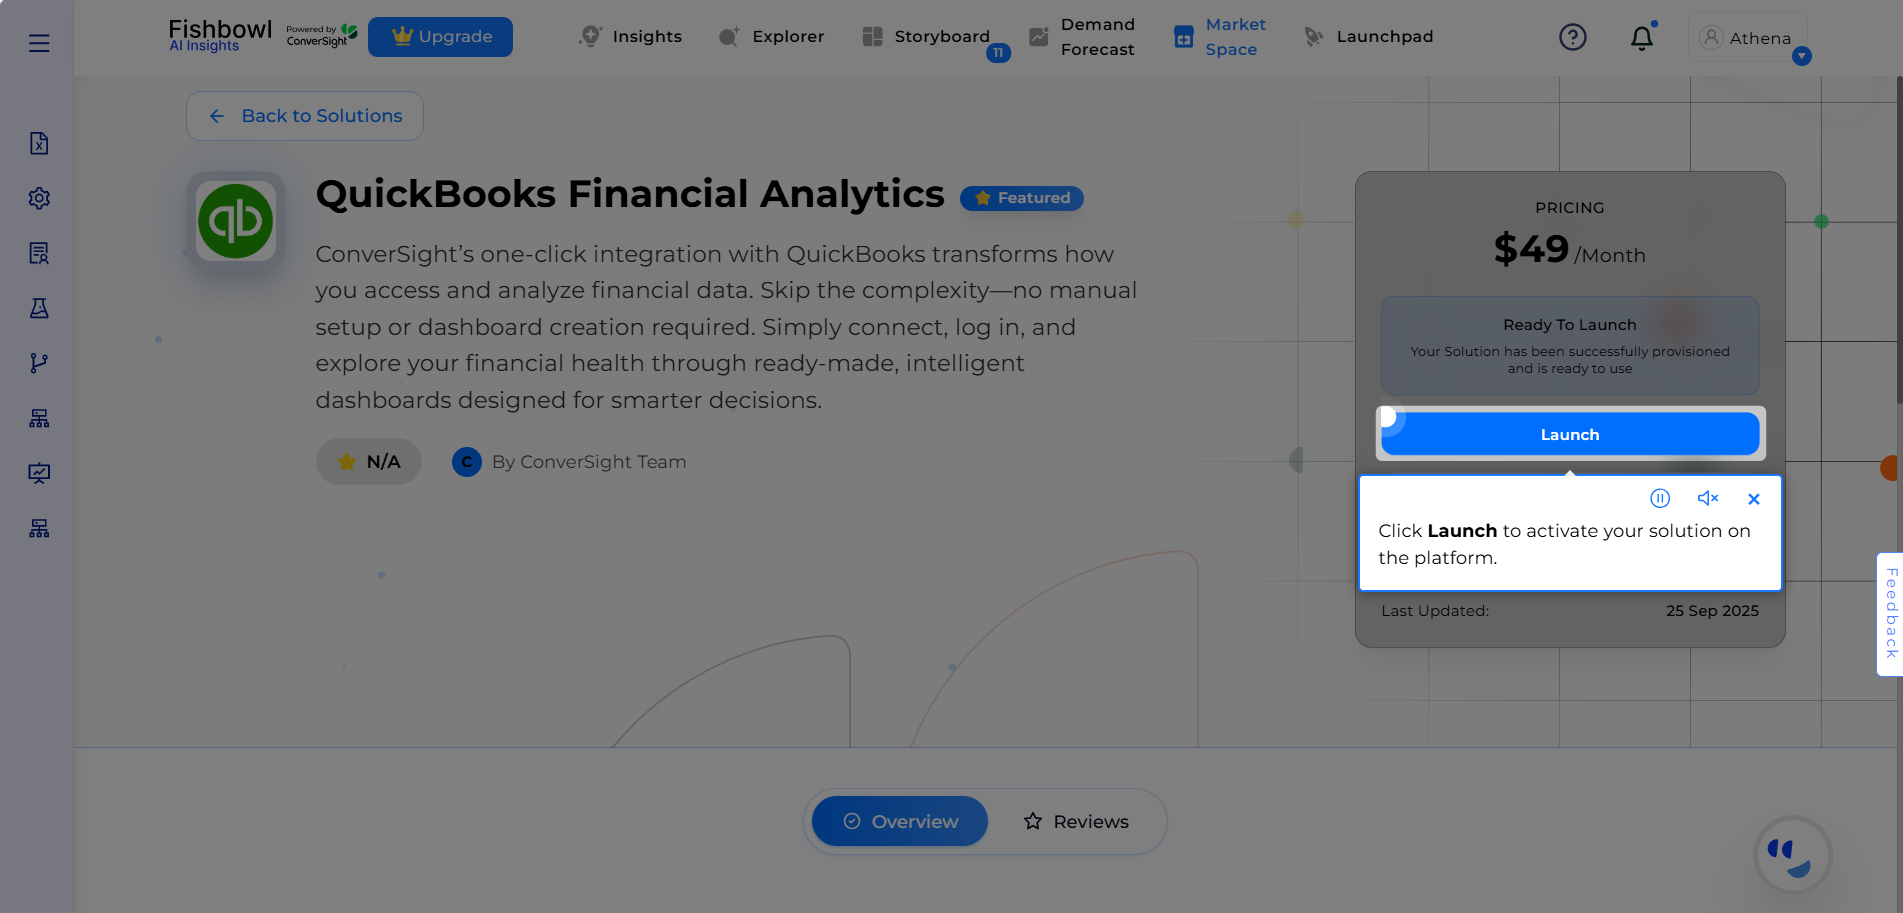The height and width of the screenshot is (913, 1903).
Task: Click the settings gear sidebar icon
Action: coord(39,198)
